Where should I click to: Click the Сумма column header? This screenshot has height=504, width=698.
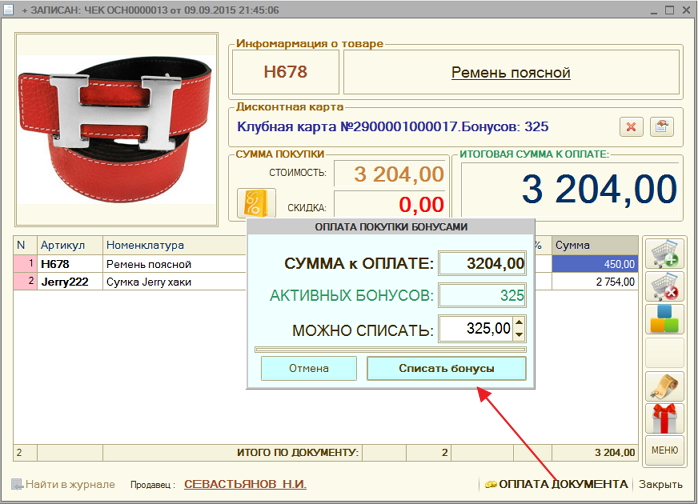click(595, 245)
